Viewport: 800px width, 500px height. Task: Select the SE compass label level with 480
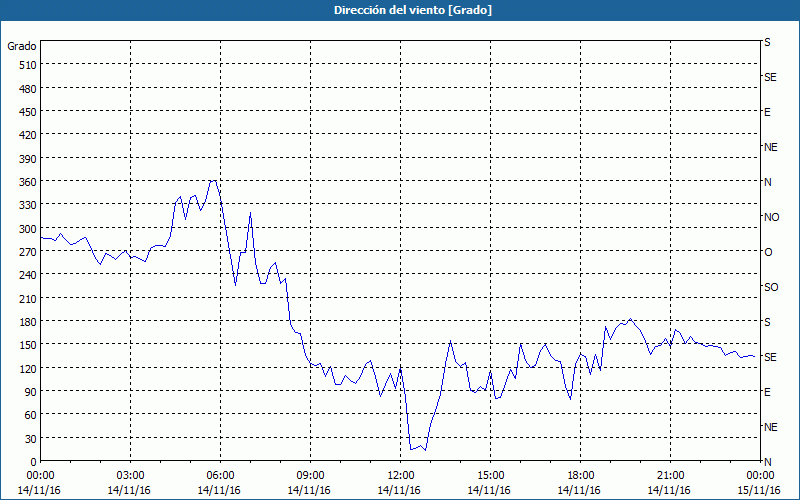click(770, 77)
